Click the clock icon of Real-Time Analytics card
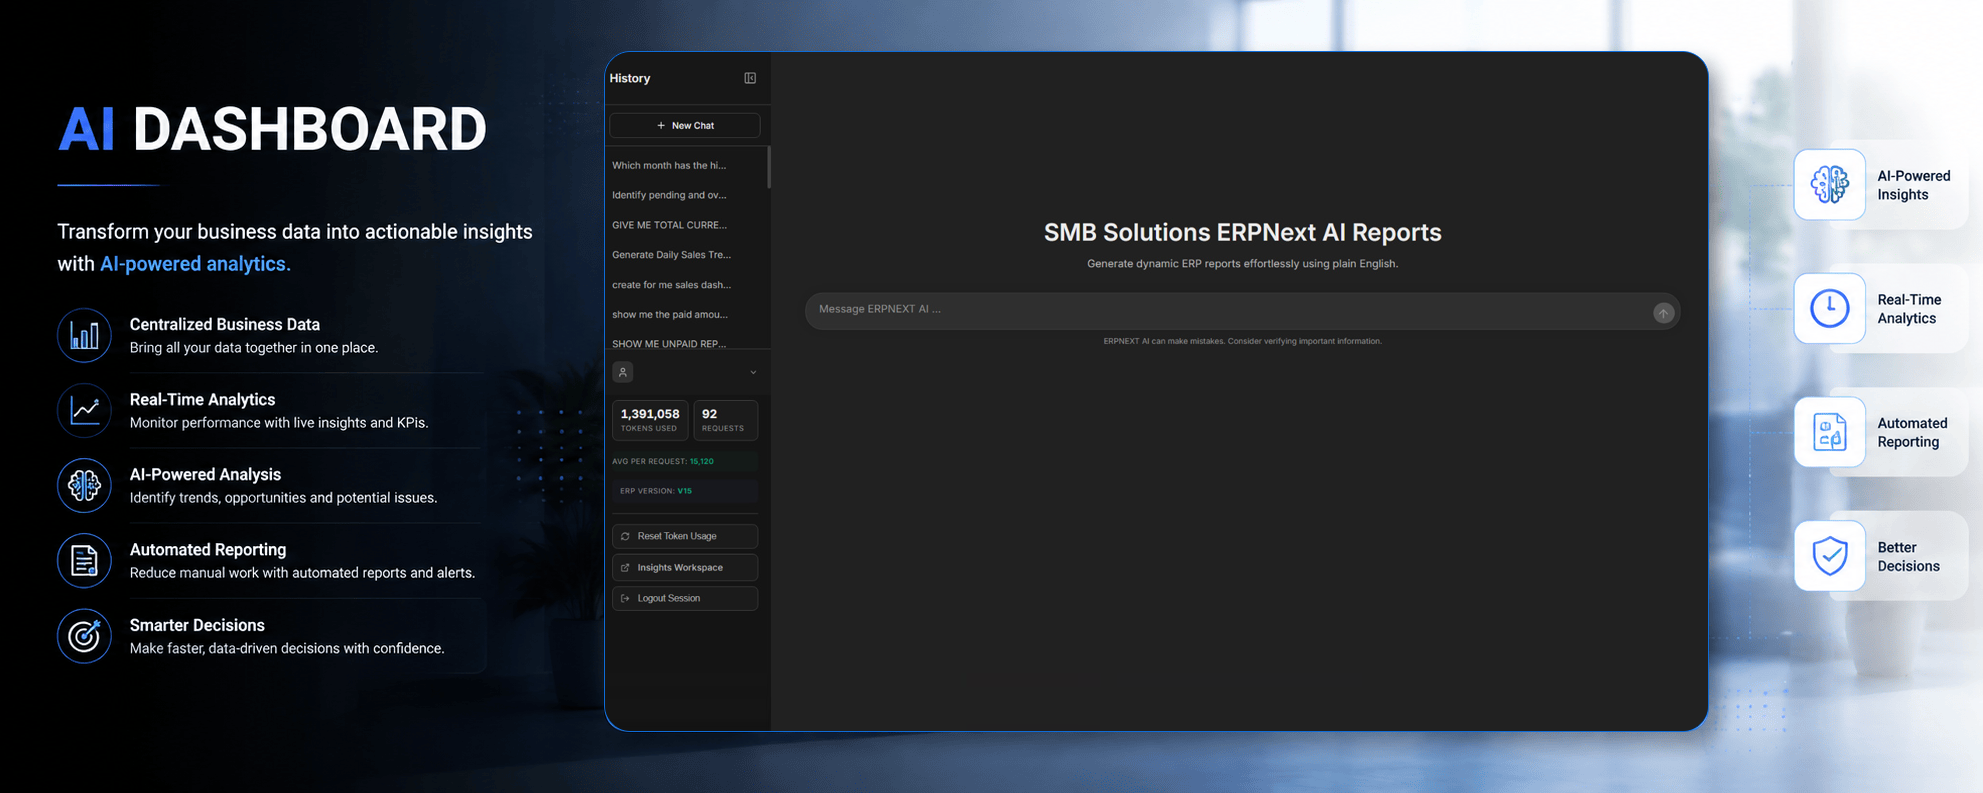 pos(1830,308)
